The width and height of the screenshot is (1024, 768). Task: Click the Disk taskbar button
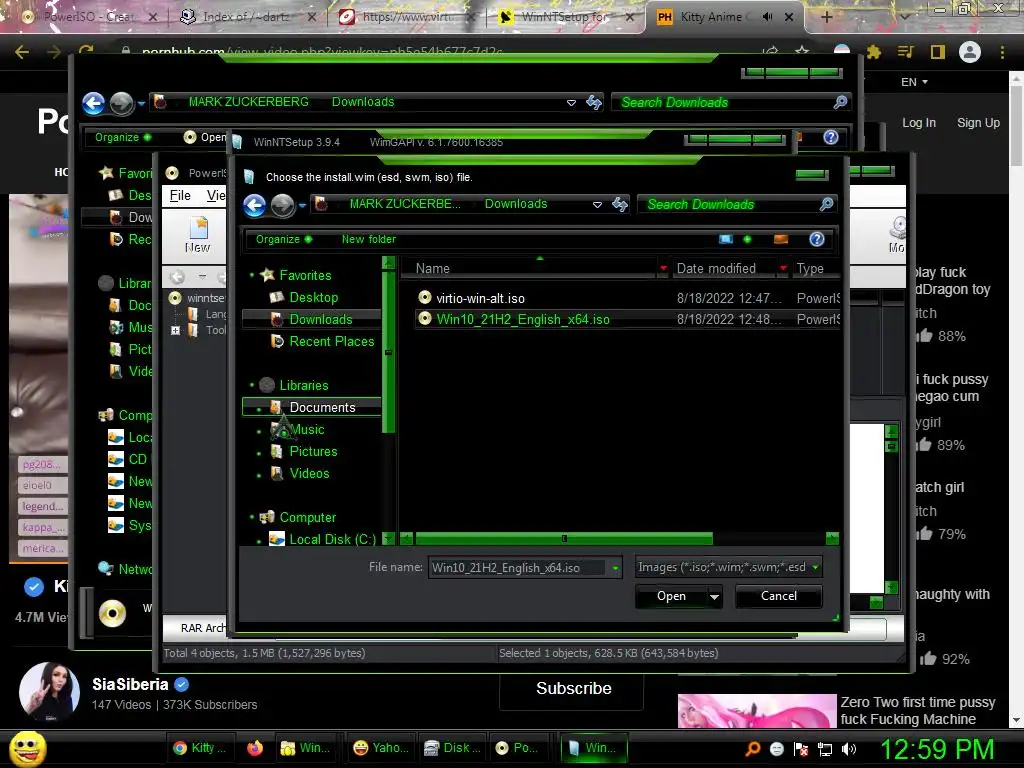pos(452,748)
